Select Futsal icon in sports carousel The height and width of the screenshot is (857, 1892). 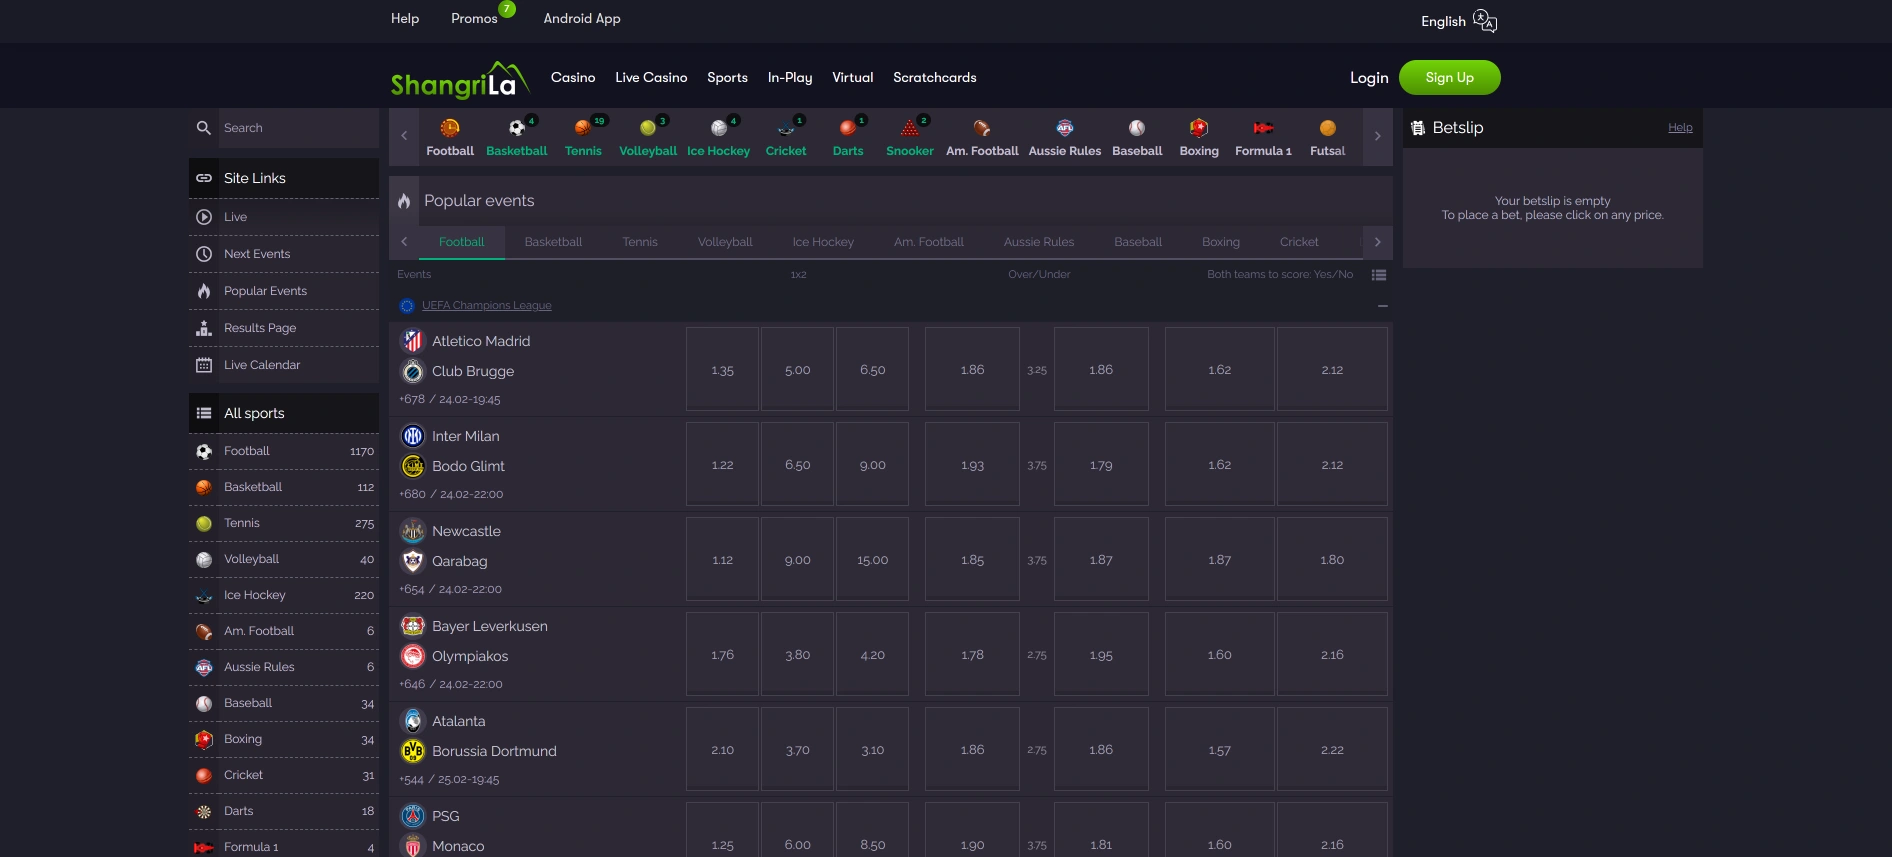[1327, 127]
